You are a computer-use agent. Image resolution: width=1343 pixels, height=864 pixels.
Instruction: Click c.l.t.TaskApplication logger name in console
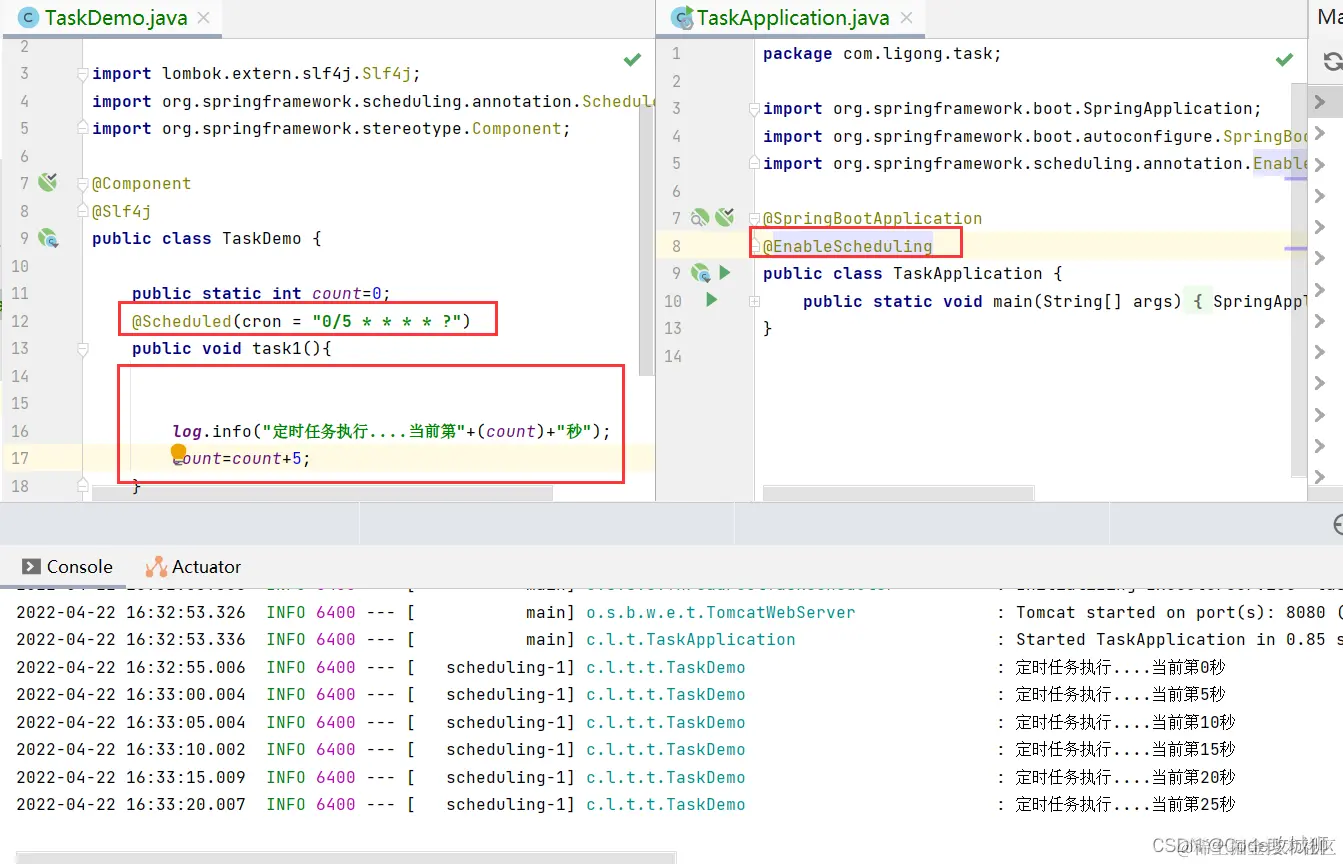[x=691, y=639]
